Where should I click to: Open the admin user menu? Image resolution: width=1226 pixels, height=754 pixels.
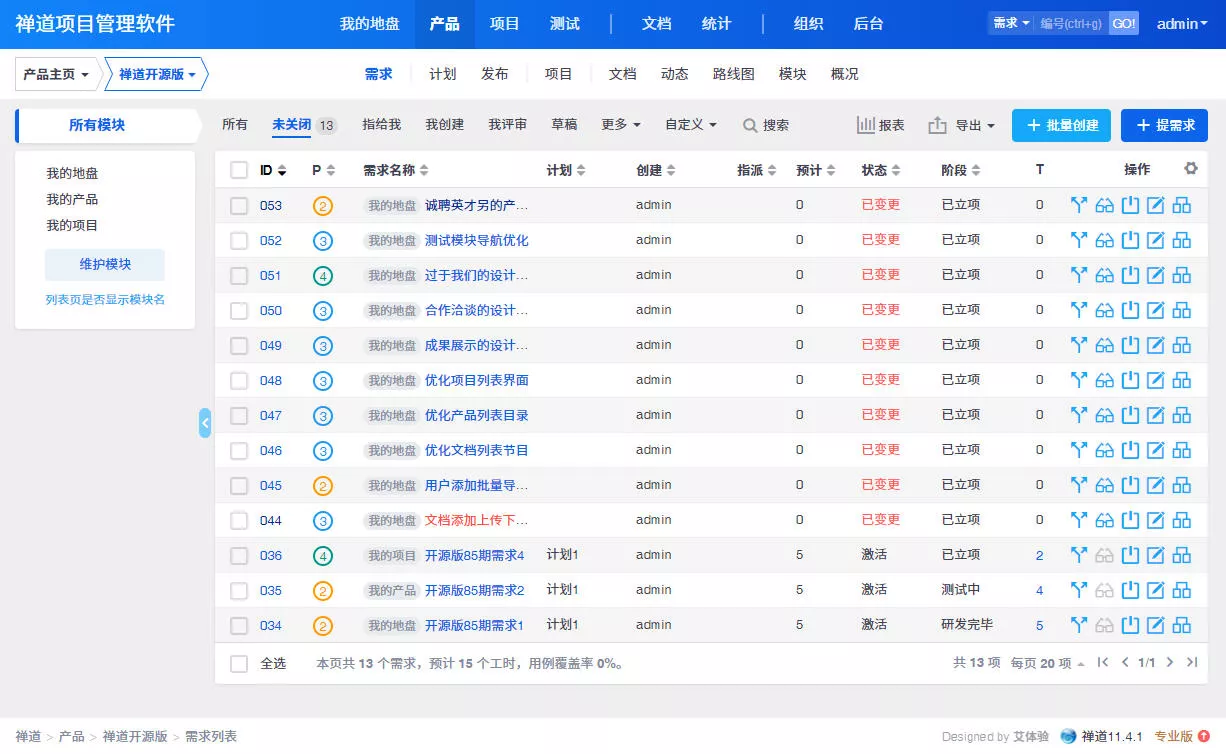[1183, 24]
